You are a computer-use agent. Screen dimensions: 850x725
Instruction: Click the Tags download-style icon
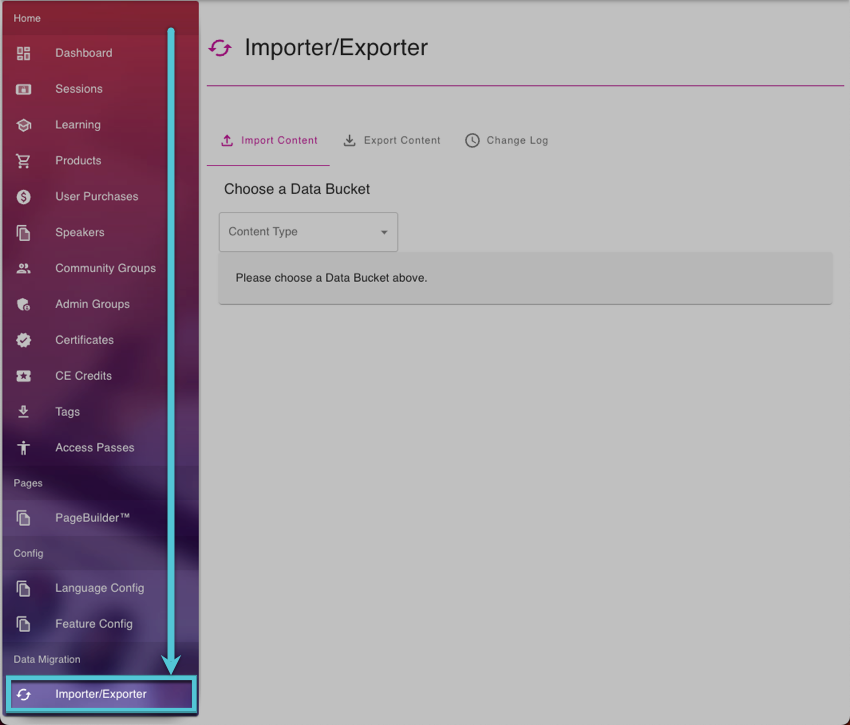click(x=23, y=412)
